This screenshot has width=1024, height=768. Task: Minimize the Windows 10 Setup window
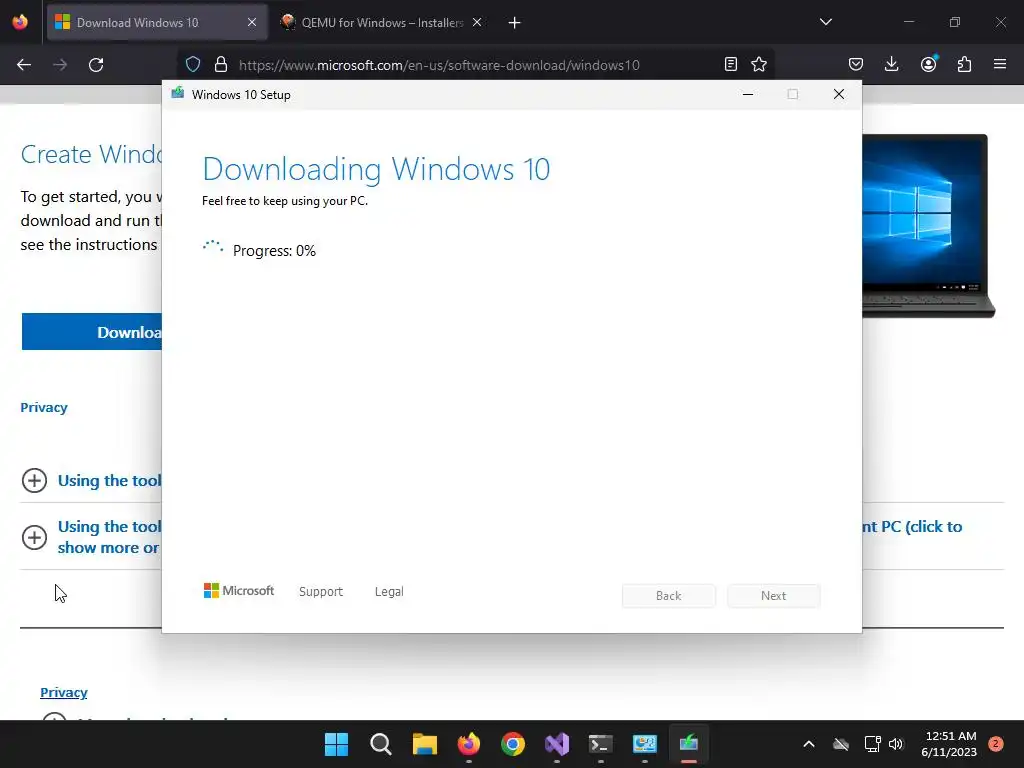tap(748, 94)
